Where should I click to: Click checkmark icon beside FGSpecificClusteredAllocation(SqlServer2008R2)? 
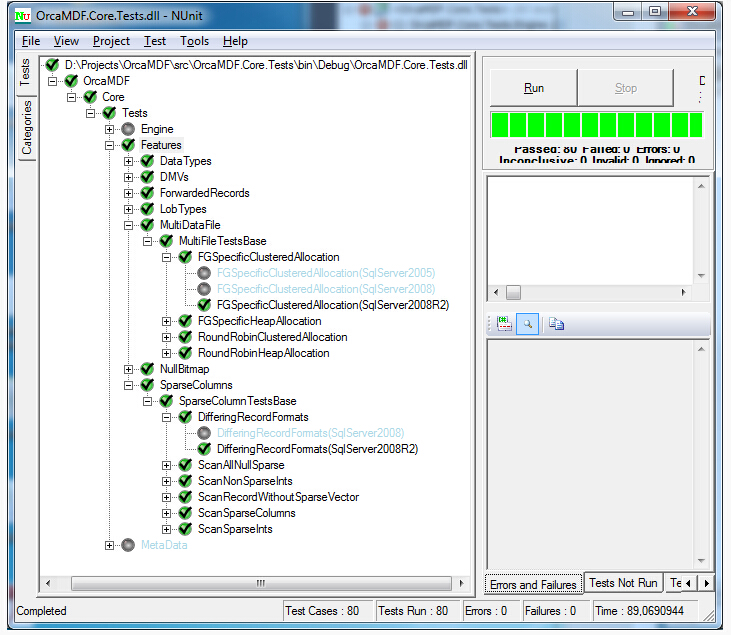coord(204,305)
